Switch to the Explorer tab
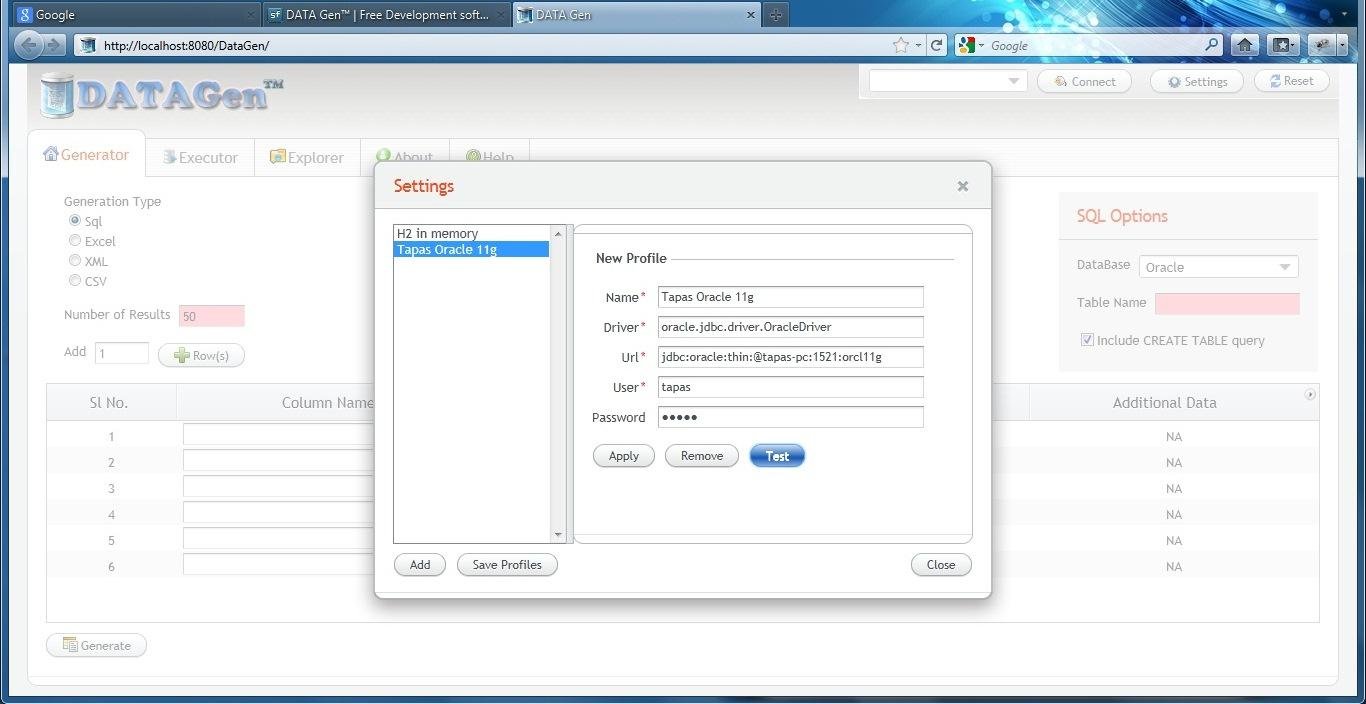The width and height of the screenshot is (1366, 704). click(x=307, y=157)
